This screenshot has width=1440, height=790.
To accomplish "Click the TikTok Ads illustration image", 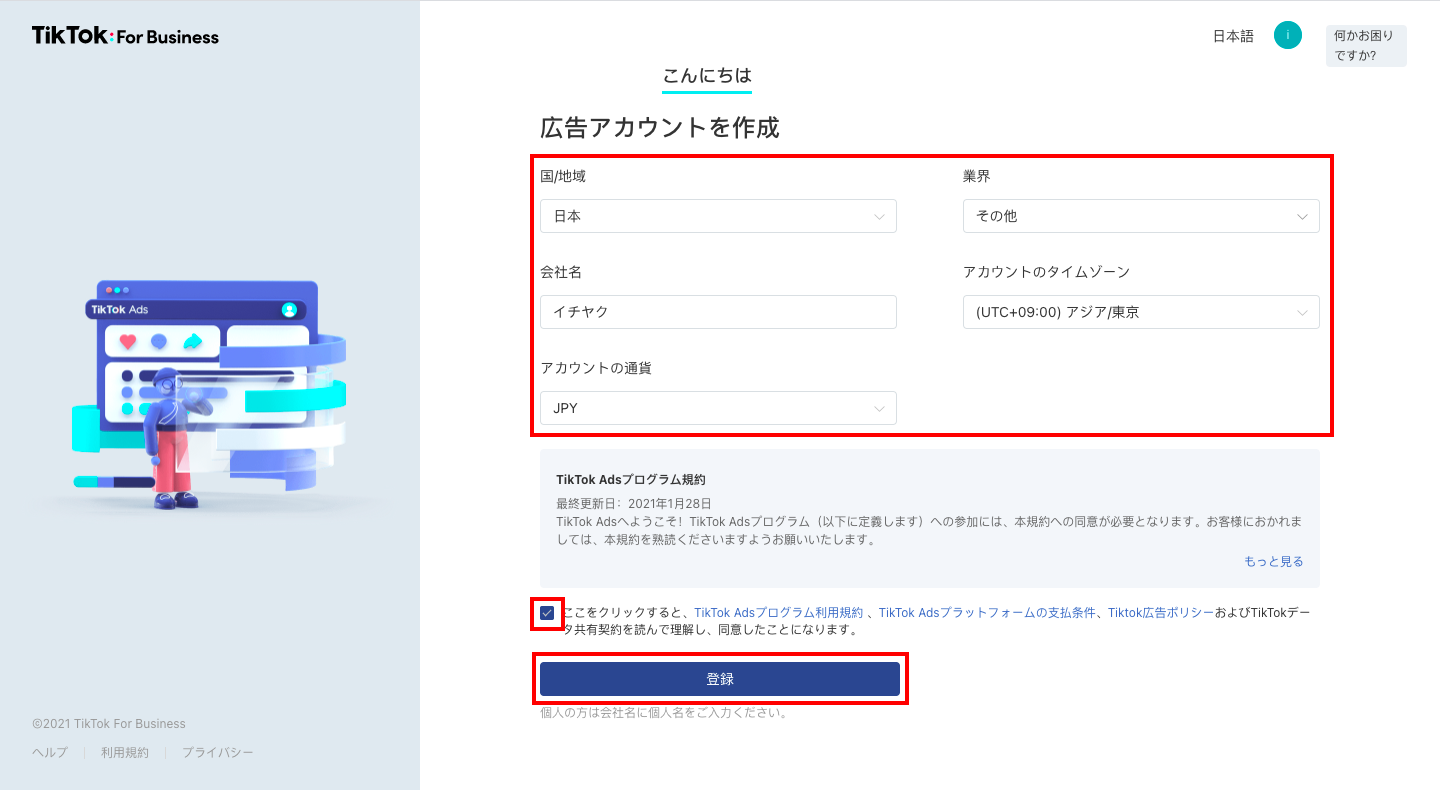I will pyautogui.click(x=210, y=395).
